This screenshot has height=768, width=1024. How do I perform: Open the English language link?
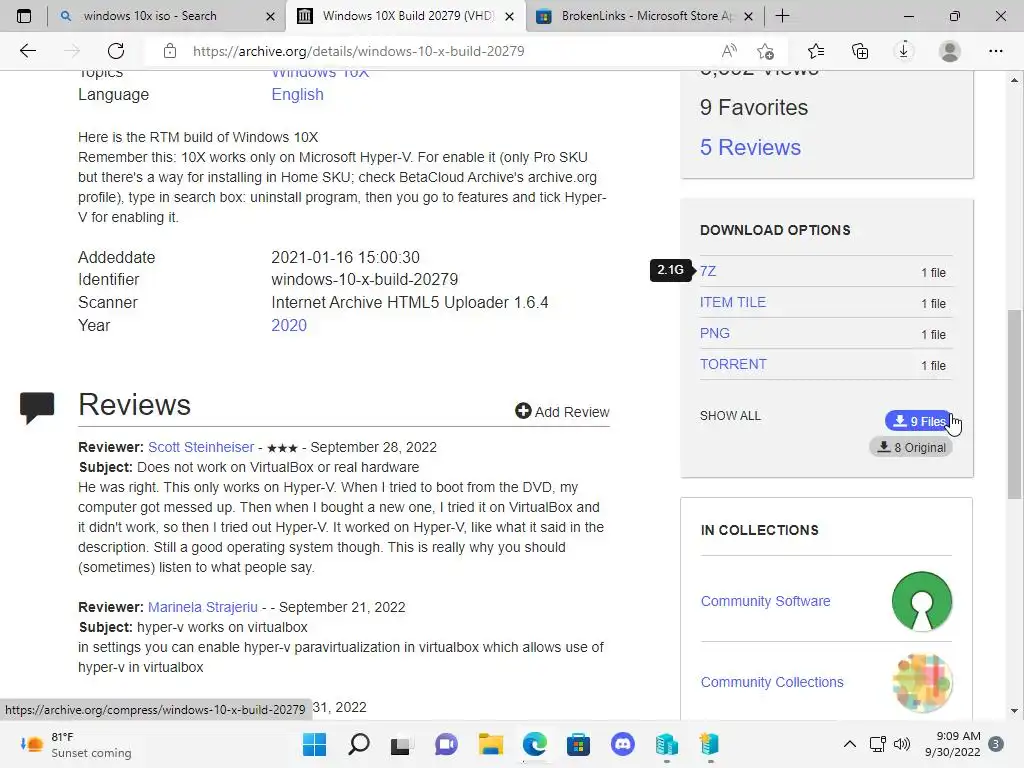tap(297, 95)
